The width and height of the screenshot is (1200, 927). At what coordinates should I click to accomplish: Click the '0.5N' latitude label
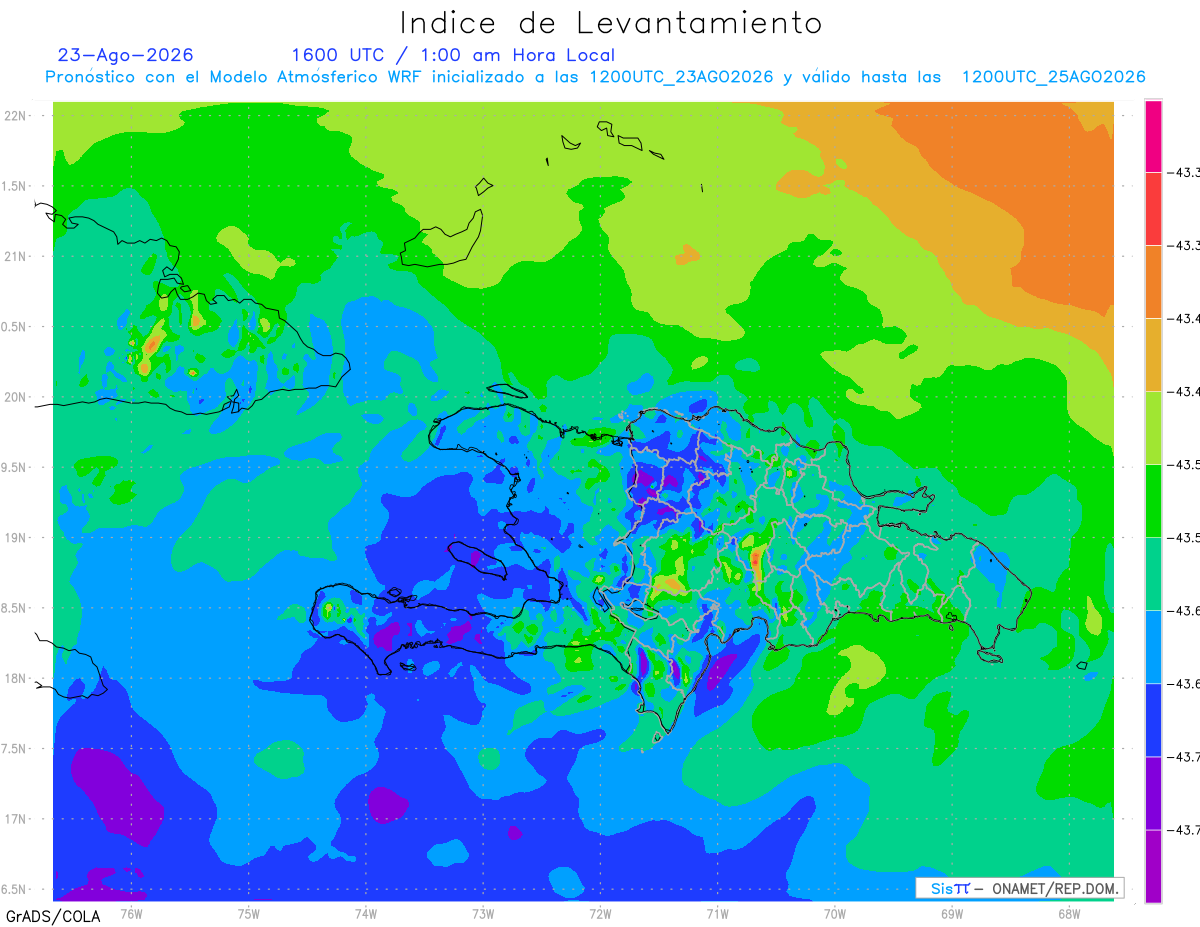pyautogui.click(x=15, y=327)
